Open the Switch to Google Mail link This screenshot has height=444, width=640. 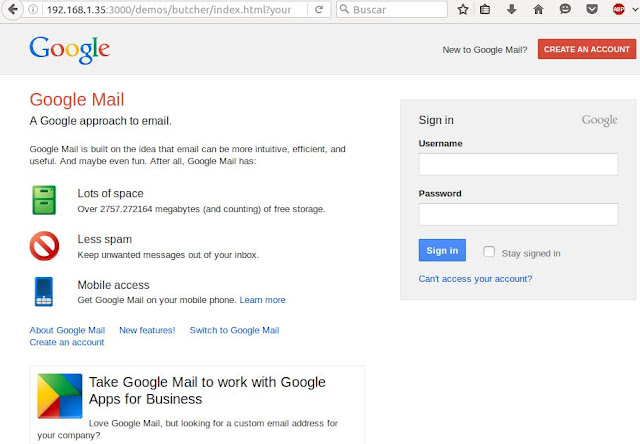pos(234,330)
